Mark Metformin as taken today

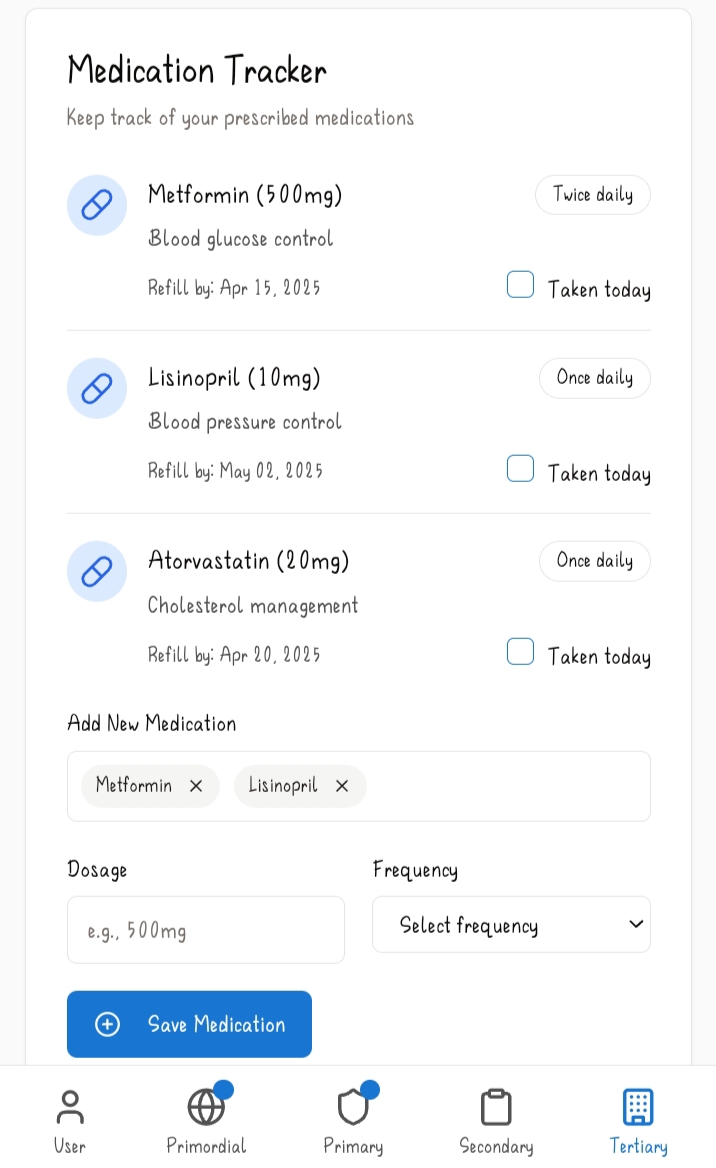520,285
